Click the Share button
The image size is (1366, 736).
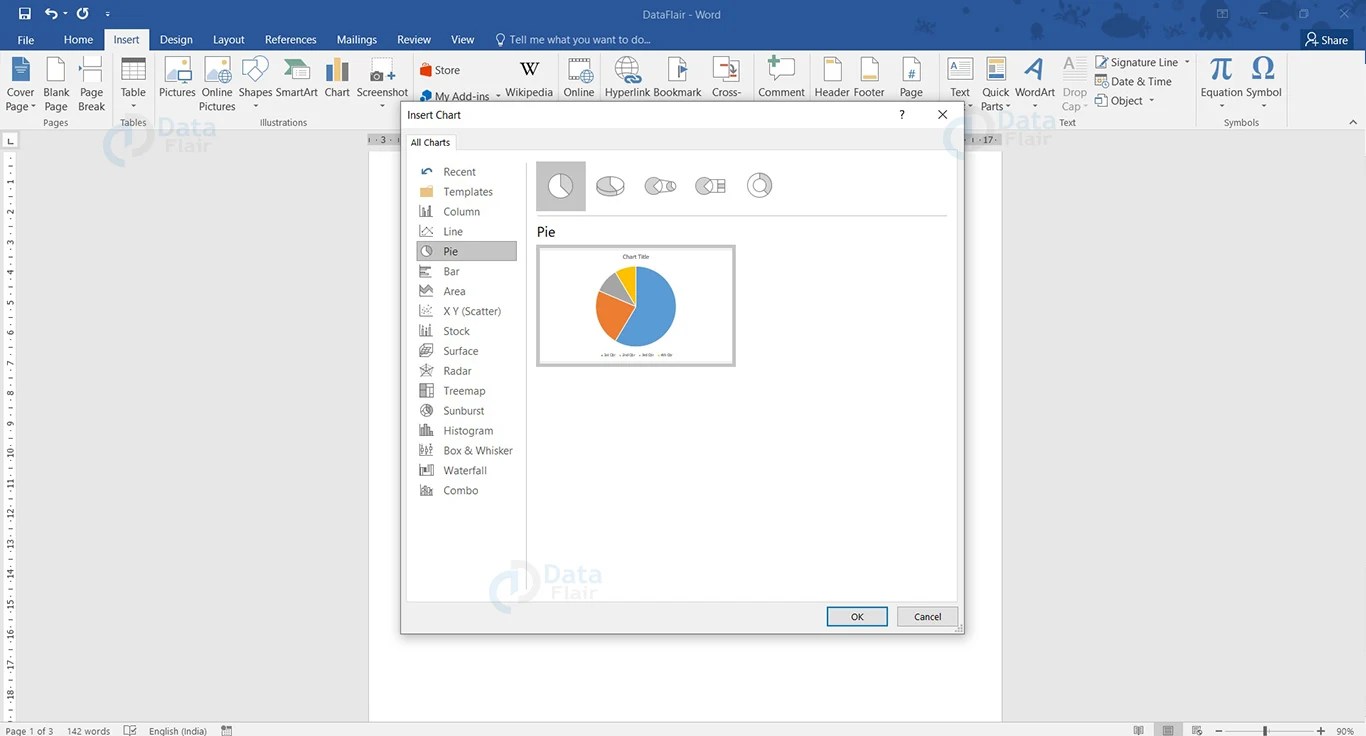(x=1327, y=40)
